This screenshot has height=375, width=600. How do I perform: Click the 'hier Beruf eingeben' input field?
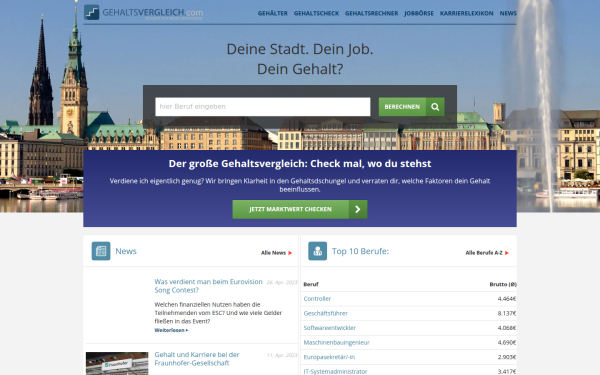point(263,107)
